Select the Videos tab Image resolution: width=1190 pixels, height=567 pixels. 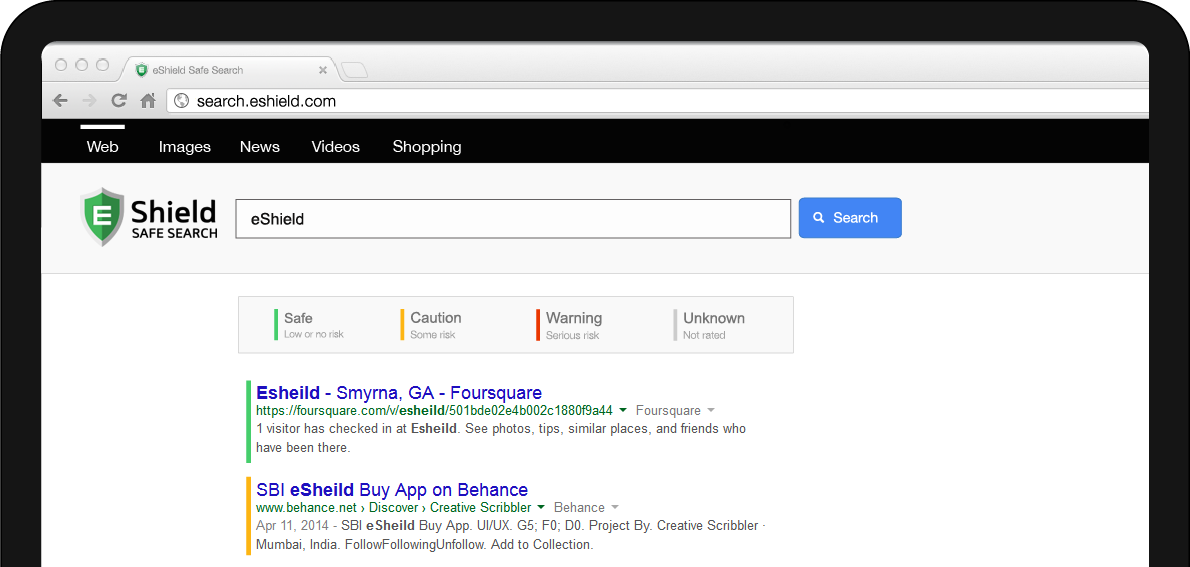pos(335,147)
